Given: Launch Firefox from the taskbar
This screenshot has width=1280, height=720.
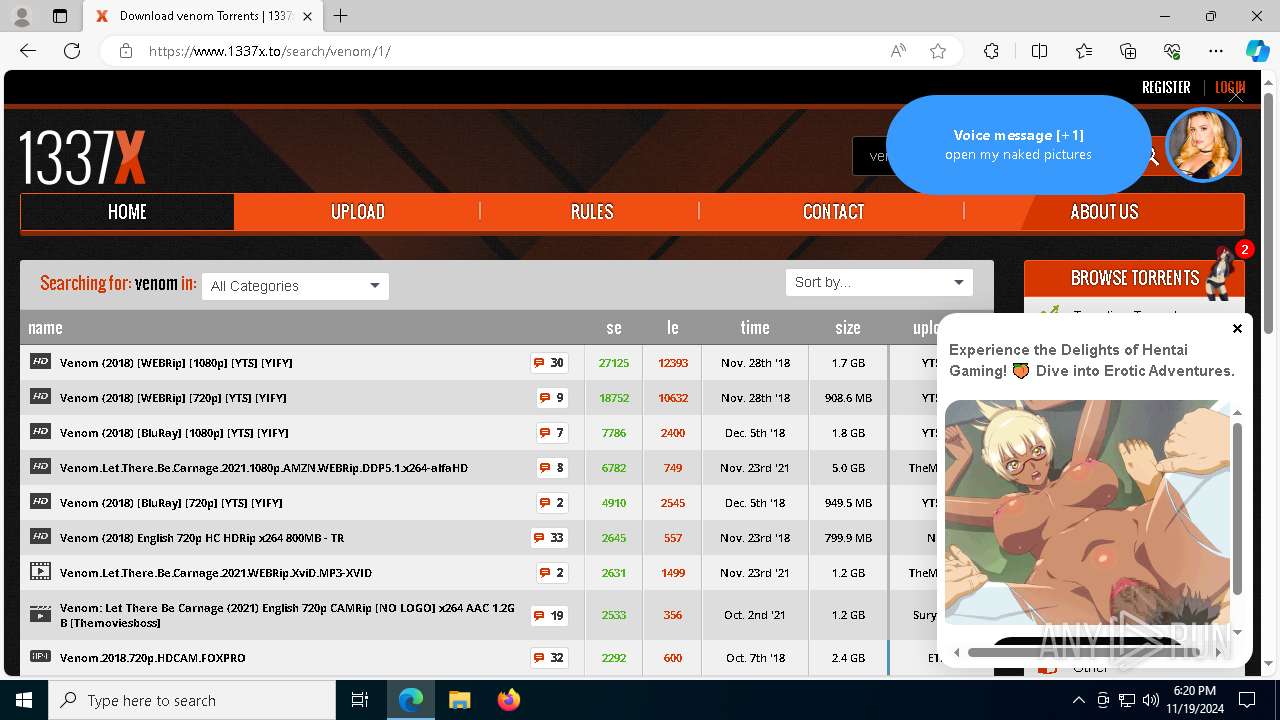Looking at the screenshot, I should [x=508, y=700].
